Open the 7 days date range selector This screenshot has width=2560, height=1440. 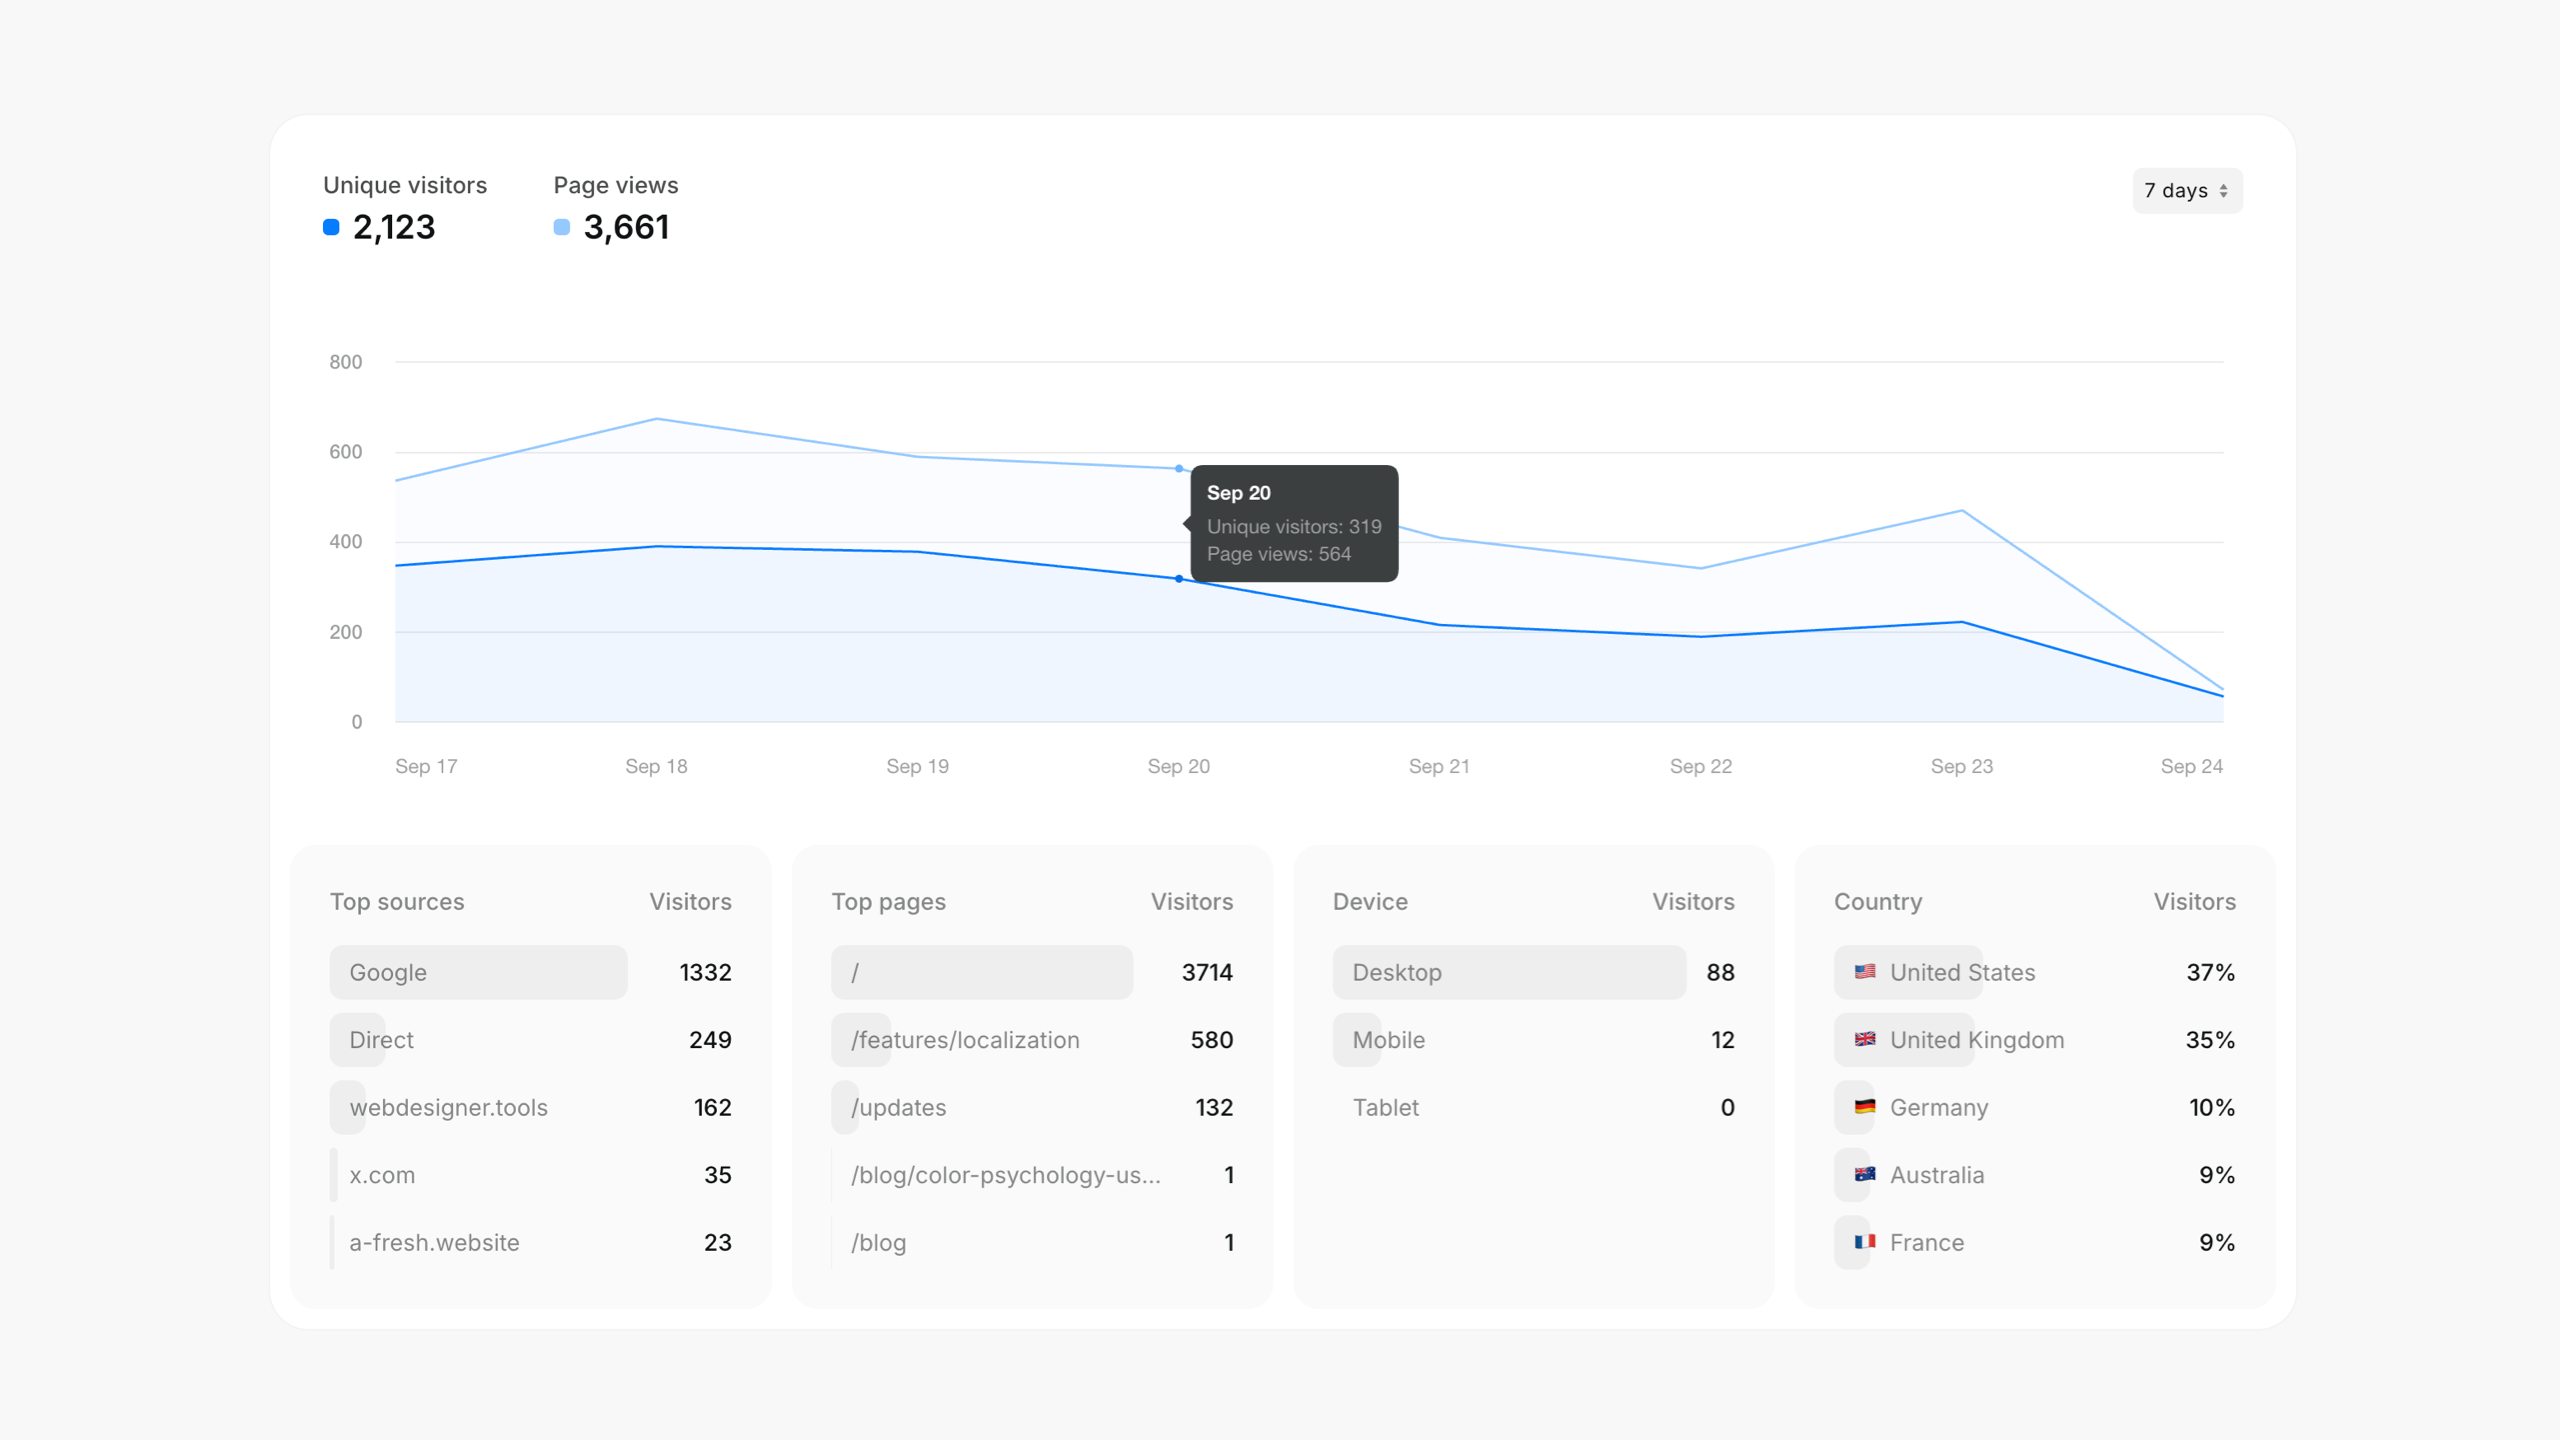tap(2186, 190)
